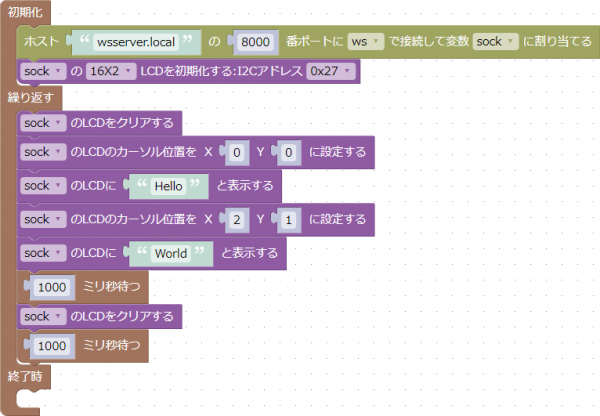Edit the 8000 port number field

click(255, 42)
